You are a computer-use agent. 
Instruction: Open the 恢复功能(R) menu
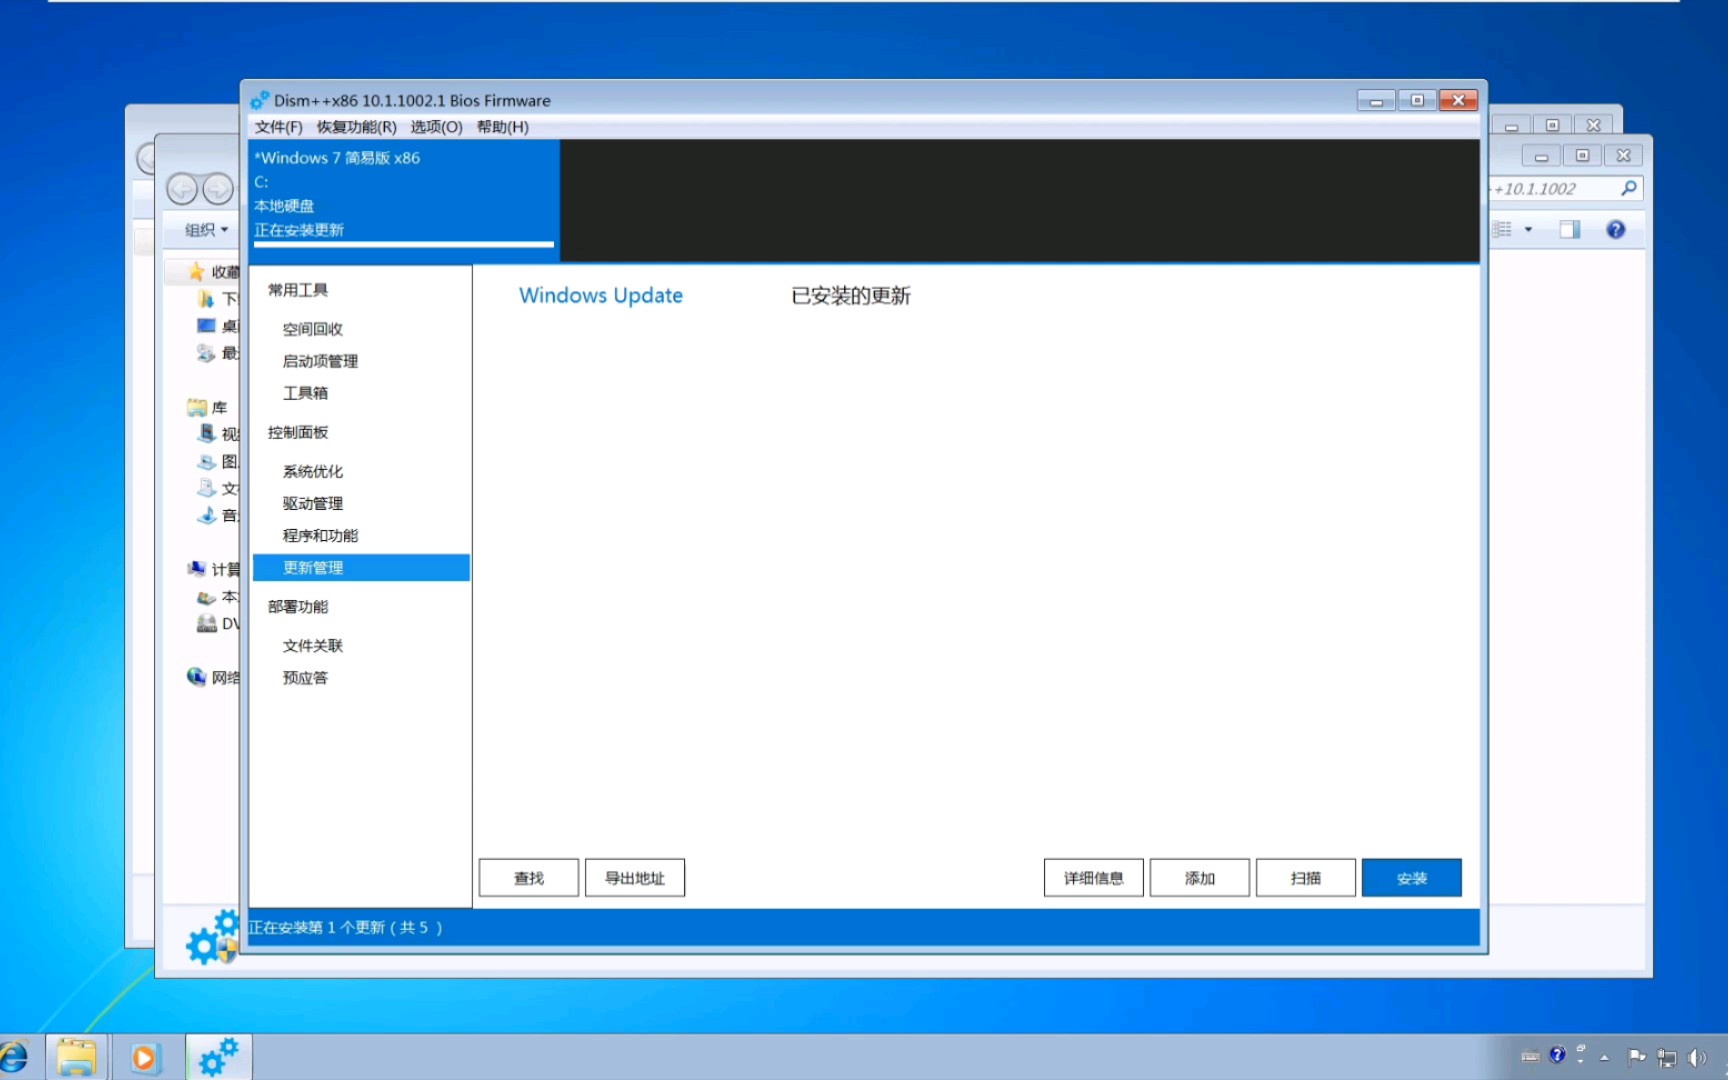pyautogui.click(x=356, y=127)
